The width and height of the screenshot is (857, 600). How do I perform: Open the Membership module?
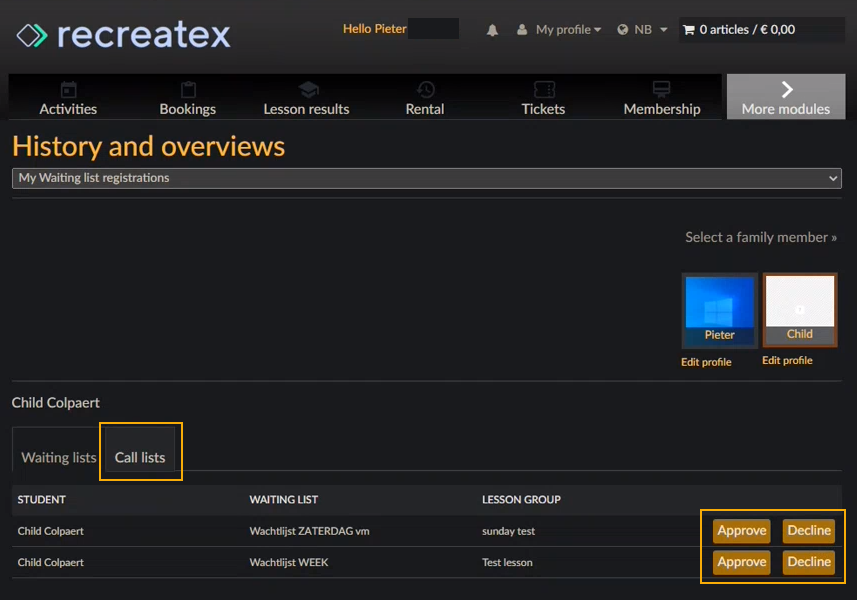662,99
